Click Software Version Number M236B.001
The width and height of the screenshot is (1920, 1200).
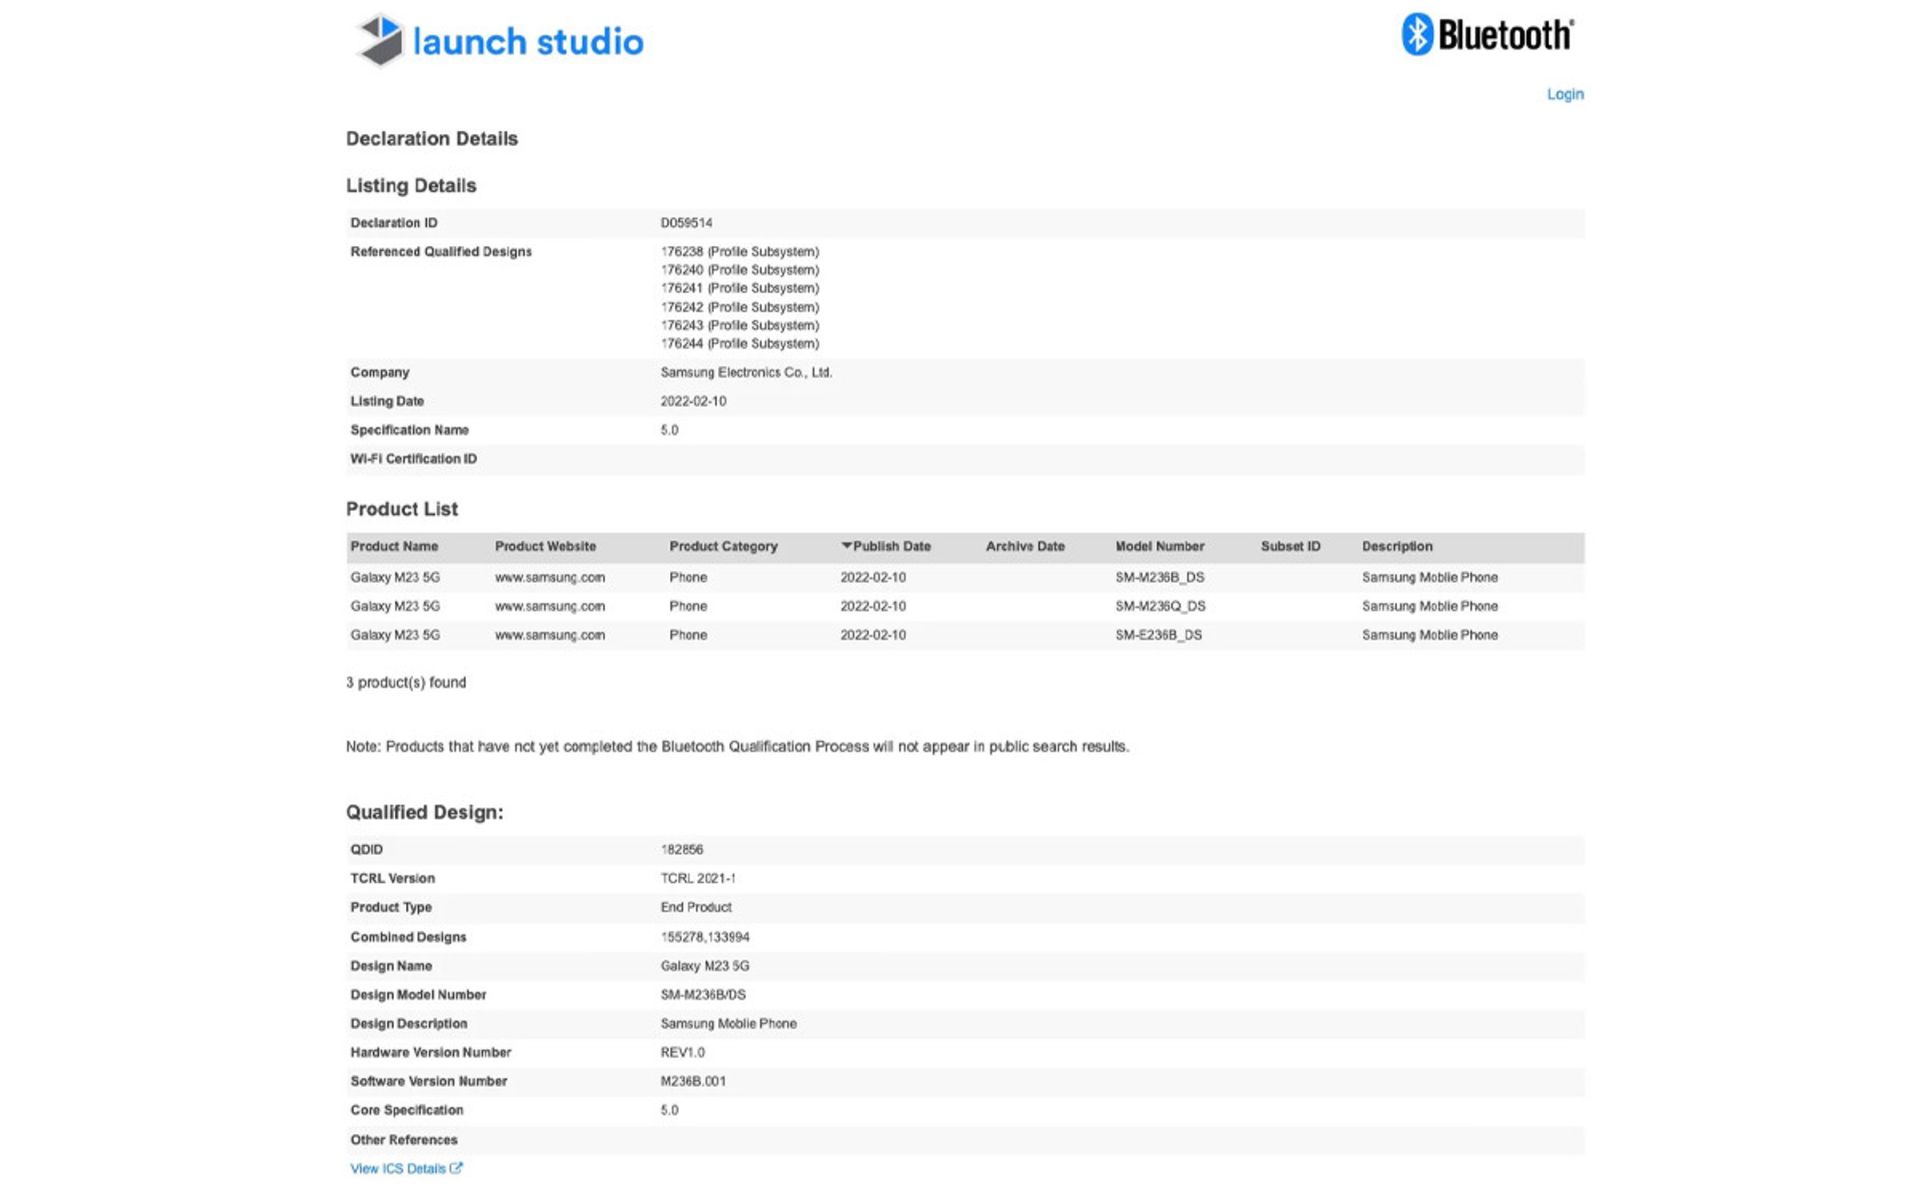(x=693, y=1081)
